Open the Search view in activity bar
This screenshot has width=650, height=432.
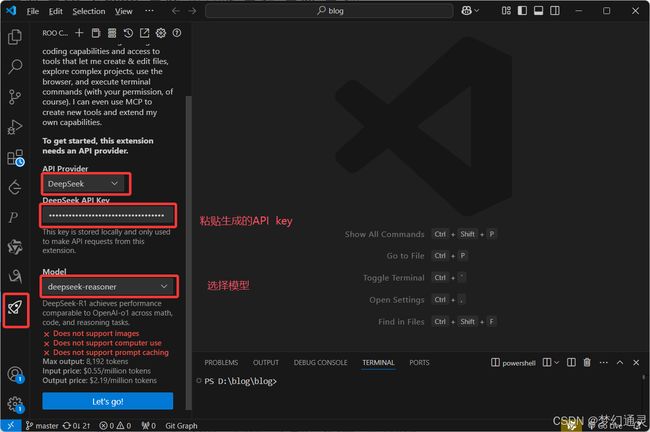click(x=15, y=66)
